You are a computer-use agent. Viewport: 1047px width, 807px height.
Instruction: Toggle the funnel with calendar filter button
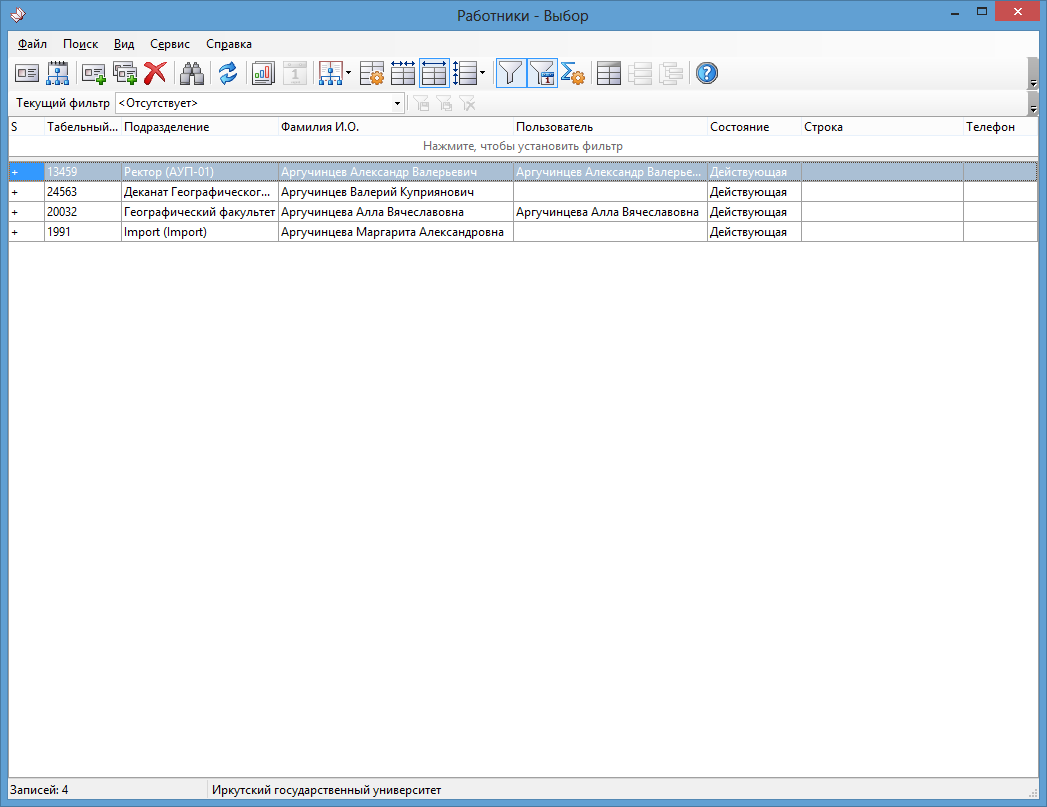coord(541,73)
